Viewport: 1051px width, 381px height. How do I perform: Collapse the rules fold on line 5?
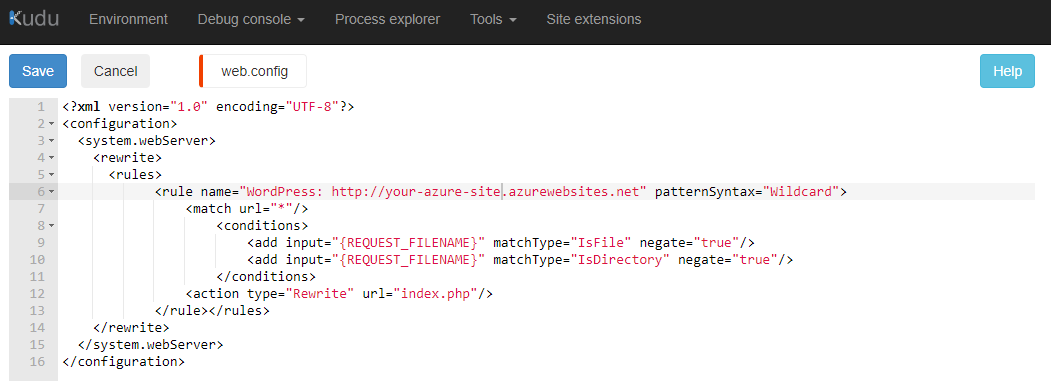[52, 175]
